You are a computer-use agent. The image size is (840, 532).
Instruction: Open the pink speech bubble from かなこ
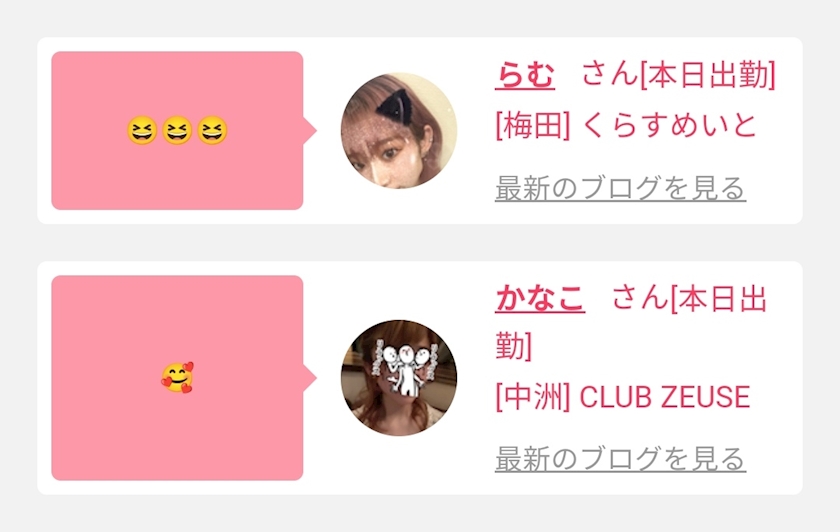pos(177,378)
